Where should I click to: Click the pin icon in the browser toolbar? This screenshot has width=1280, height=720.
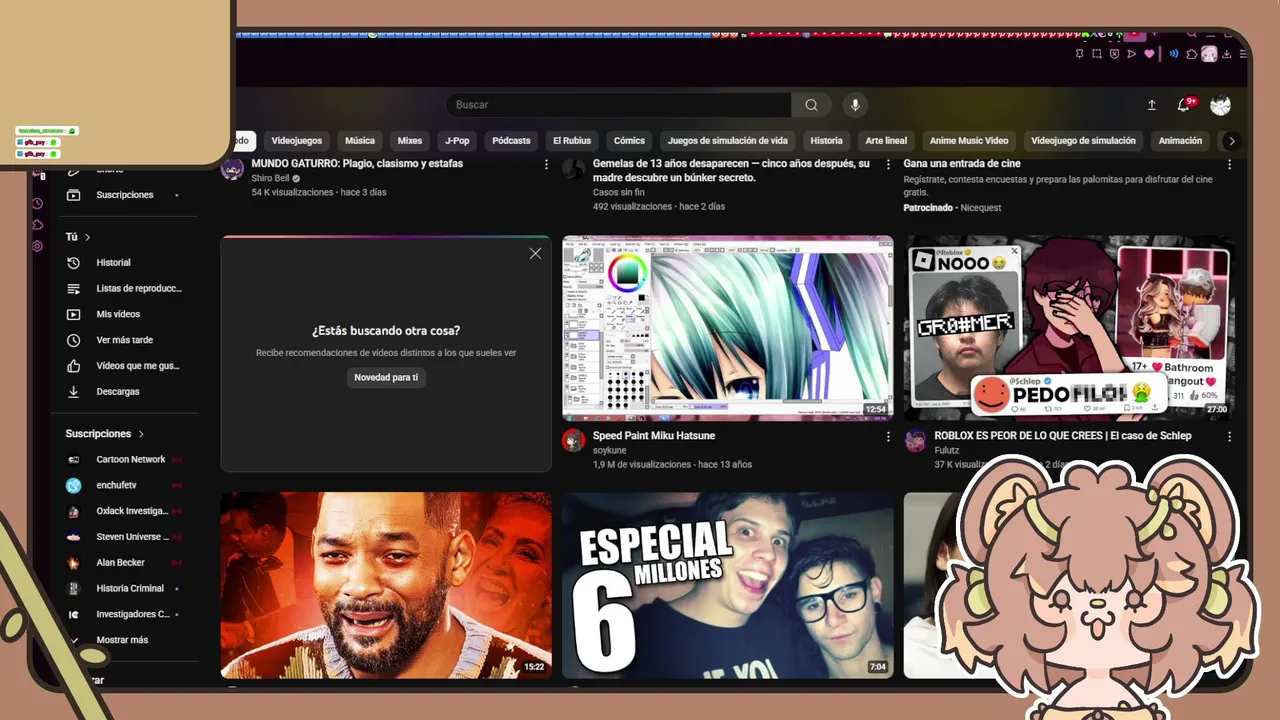coord(1079,54)
